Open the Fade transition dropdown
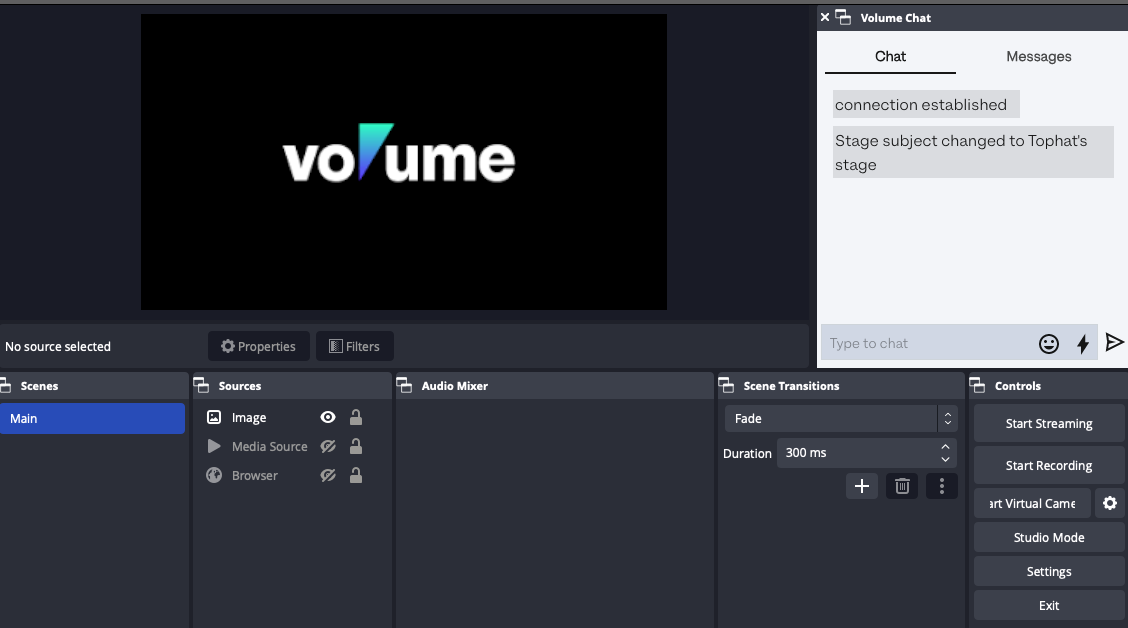Screen dimensions: 1128x628 click(841, 418)
